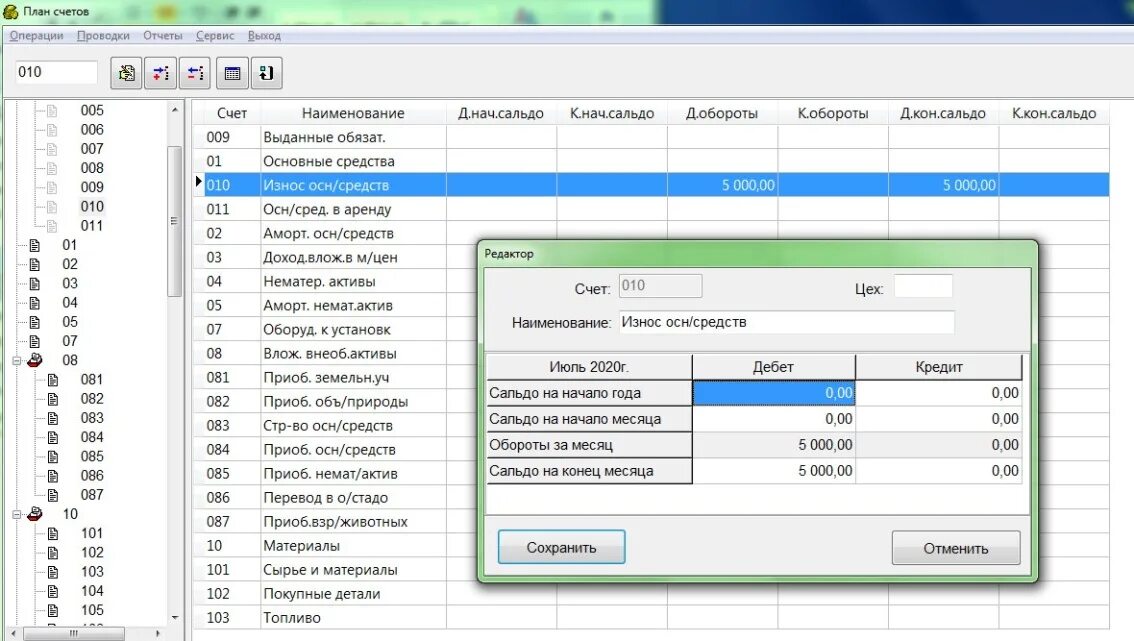Image resolution: width=1134 pixels, height=641 pixels.
Task: Click the document icon of tree item 101
Action: [x=53, y=533]
